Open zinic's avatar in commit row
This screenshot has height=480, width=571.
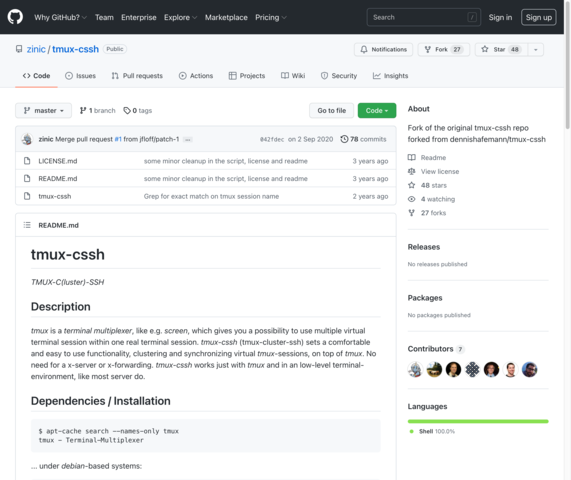(27, 139)
